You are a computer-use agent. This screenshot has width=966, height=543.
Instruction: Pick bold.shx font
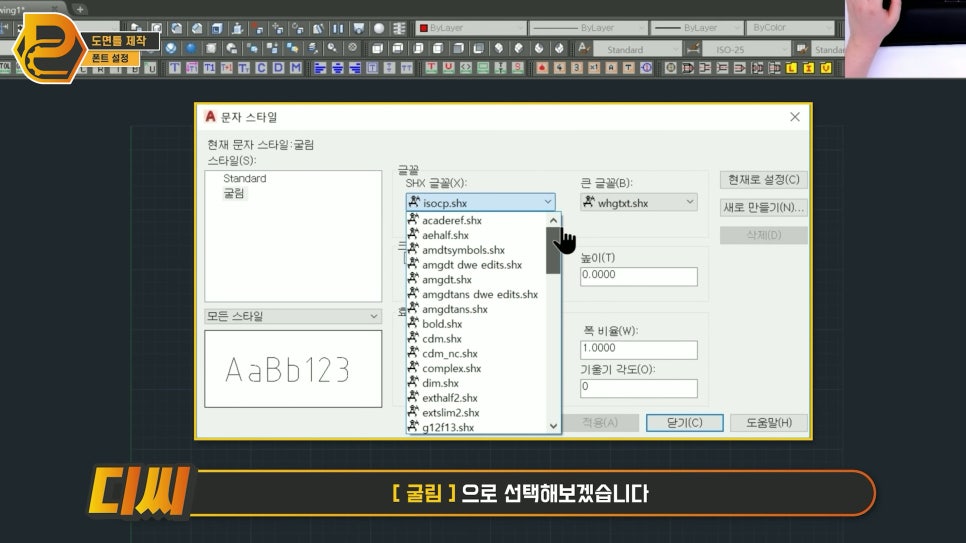click(x=476, y=324)
